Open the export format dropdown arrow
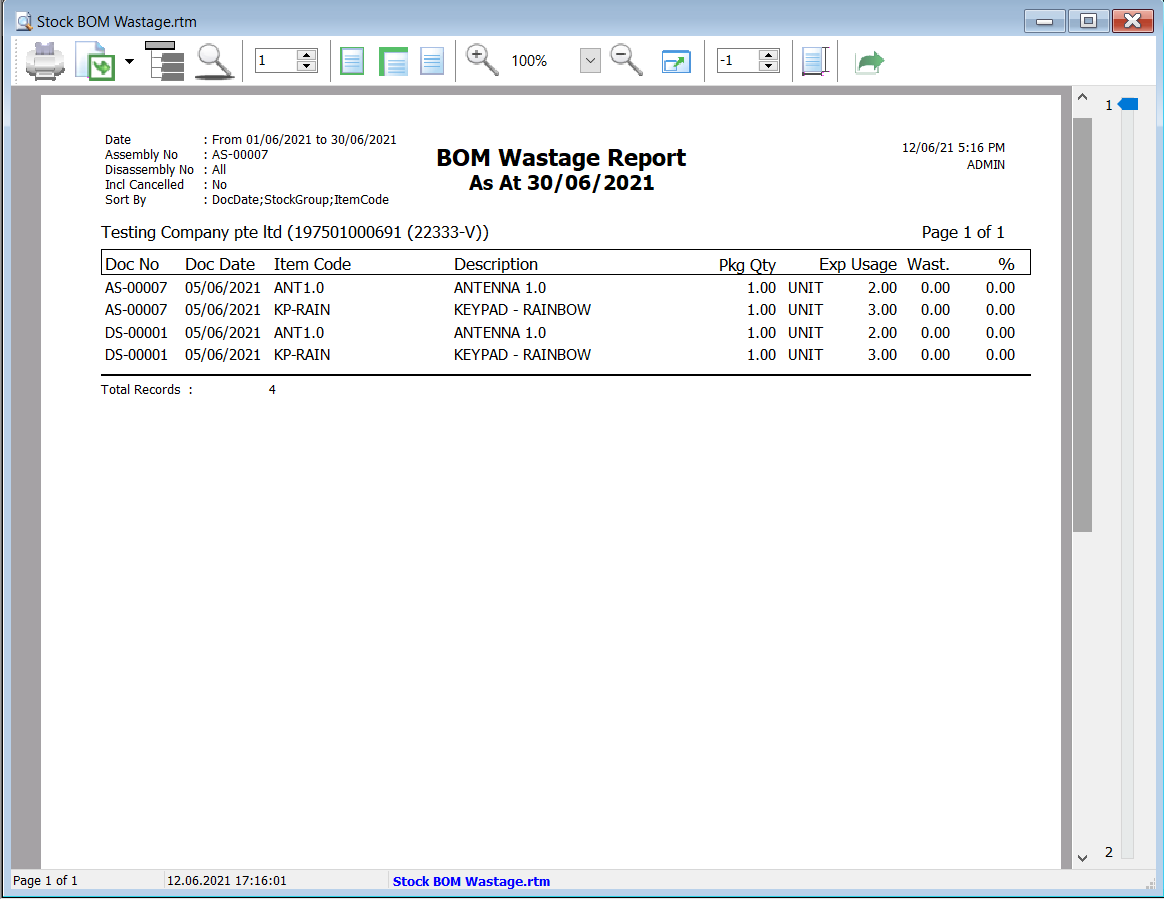This screenshot has width=1164, height=900. 128,61
